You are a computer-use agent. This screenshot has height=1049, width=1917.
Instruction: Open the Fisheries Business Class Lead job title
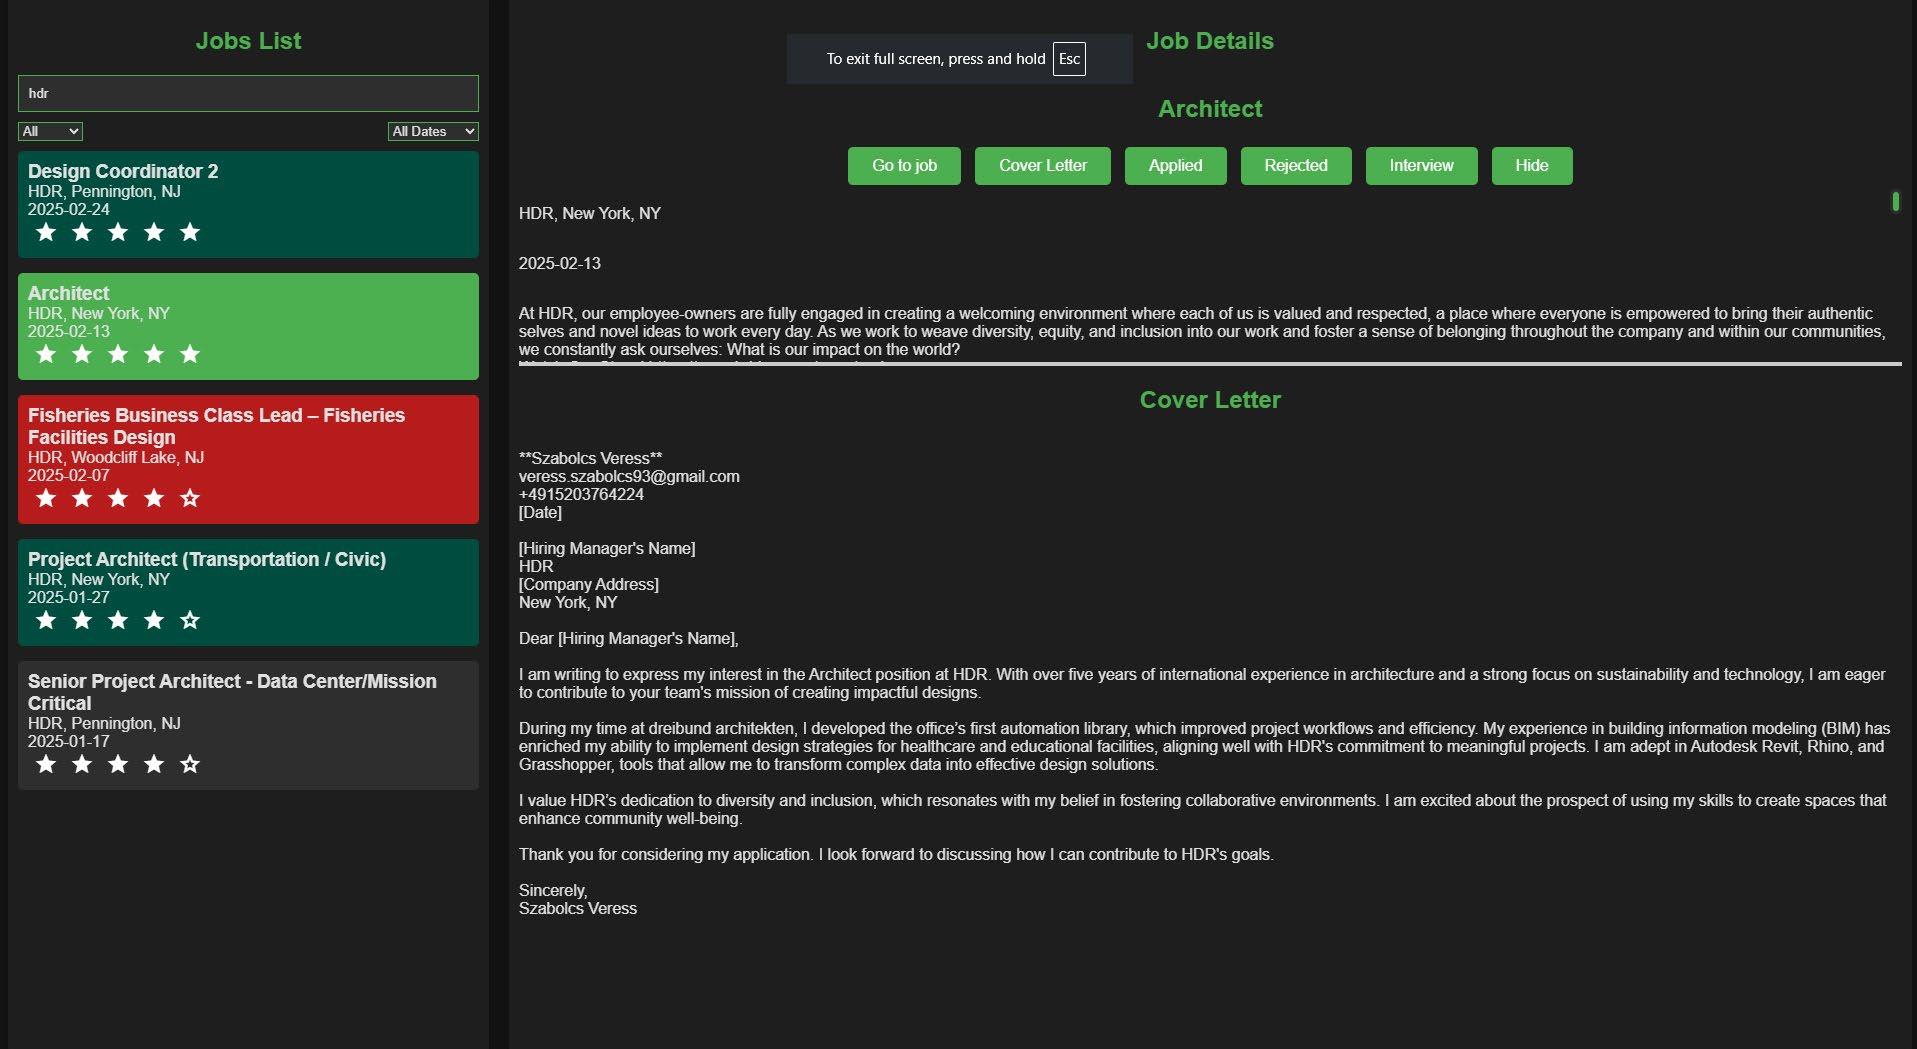point(216,426)
